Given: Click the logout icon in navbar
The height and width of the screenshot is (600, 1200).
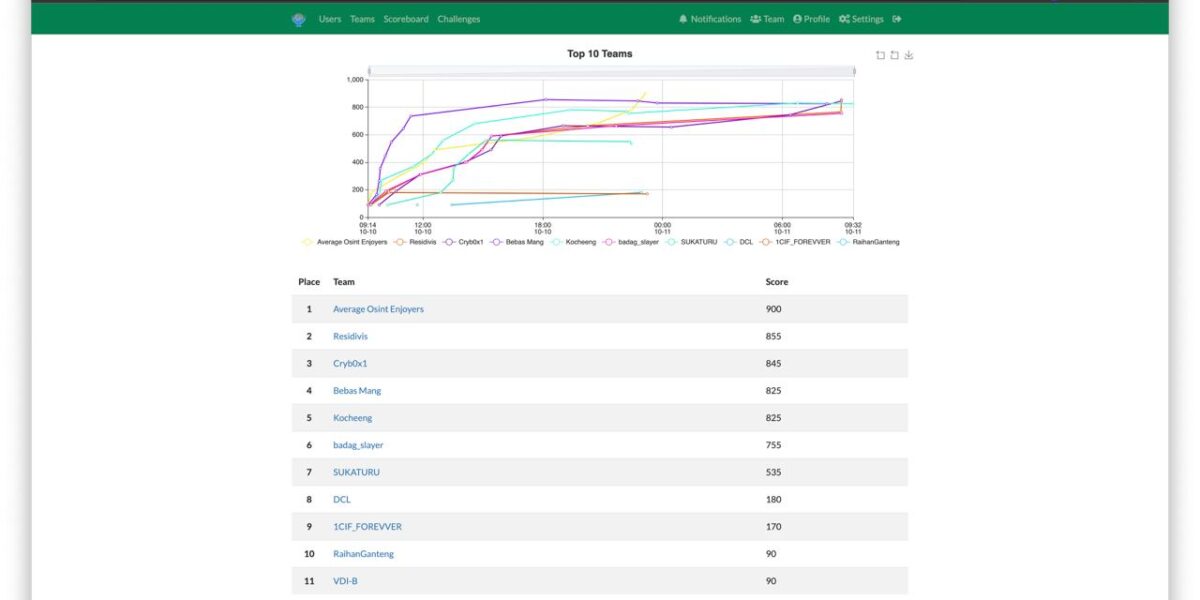Looking at the screenshot, I should point(897,19).
